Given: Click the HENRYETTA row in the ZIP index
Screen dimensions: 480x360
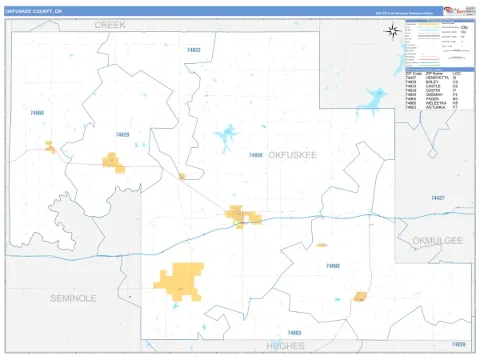Looking at the screenshot, I should (x=440, y=77).
